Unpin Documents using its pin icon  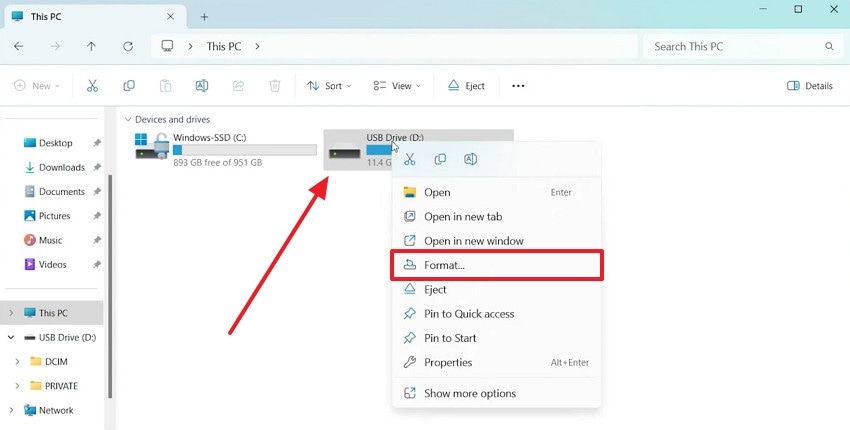point(96,191)
